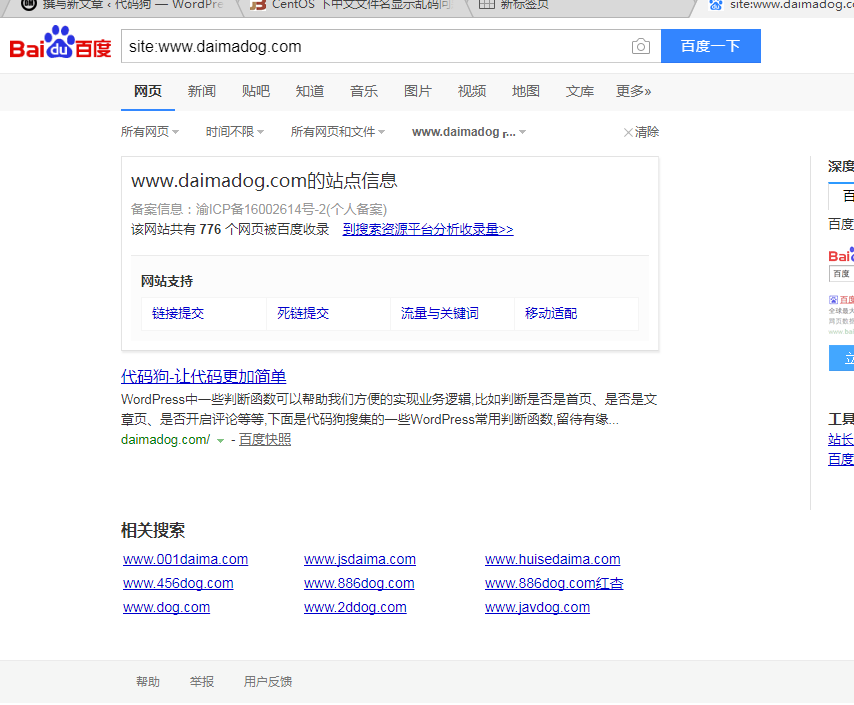
Task: Click the 百度一下 search button
Action: coord(710,46)
